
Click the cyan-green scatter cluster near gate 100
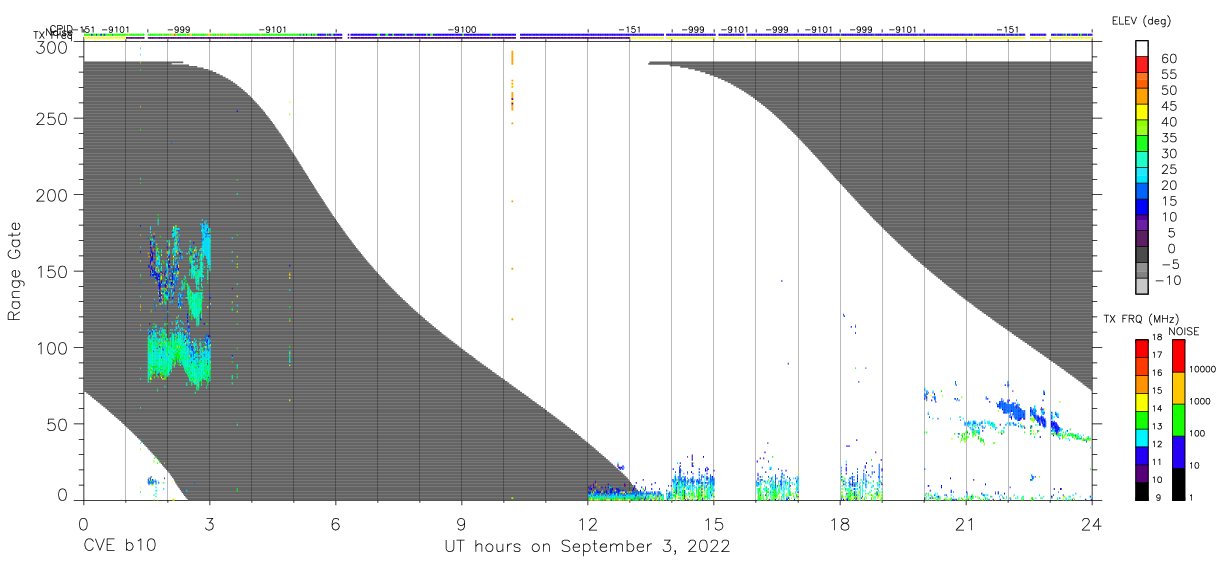point(179,355)
